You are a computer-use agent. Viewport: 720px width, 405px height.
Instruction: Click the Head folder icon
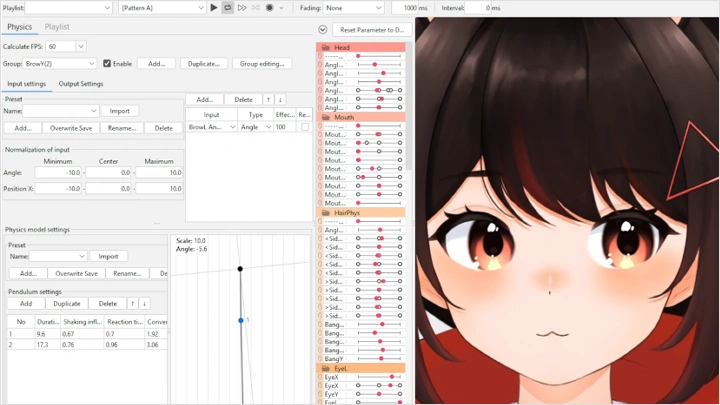[x=326, y=47]
